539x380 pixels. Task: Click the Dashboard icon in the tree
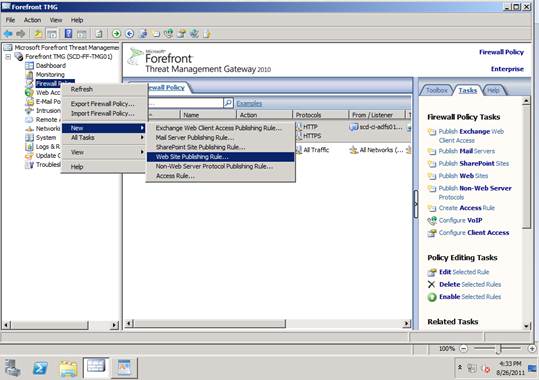(29, 65)
